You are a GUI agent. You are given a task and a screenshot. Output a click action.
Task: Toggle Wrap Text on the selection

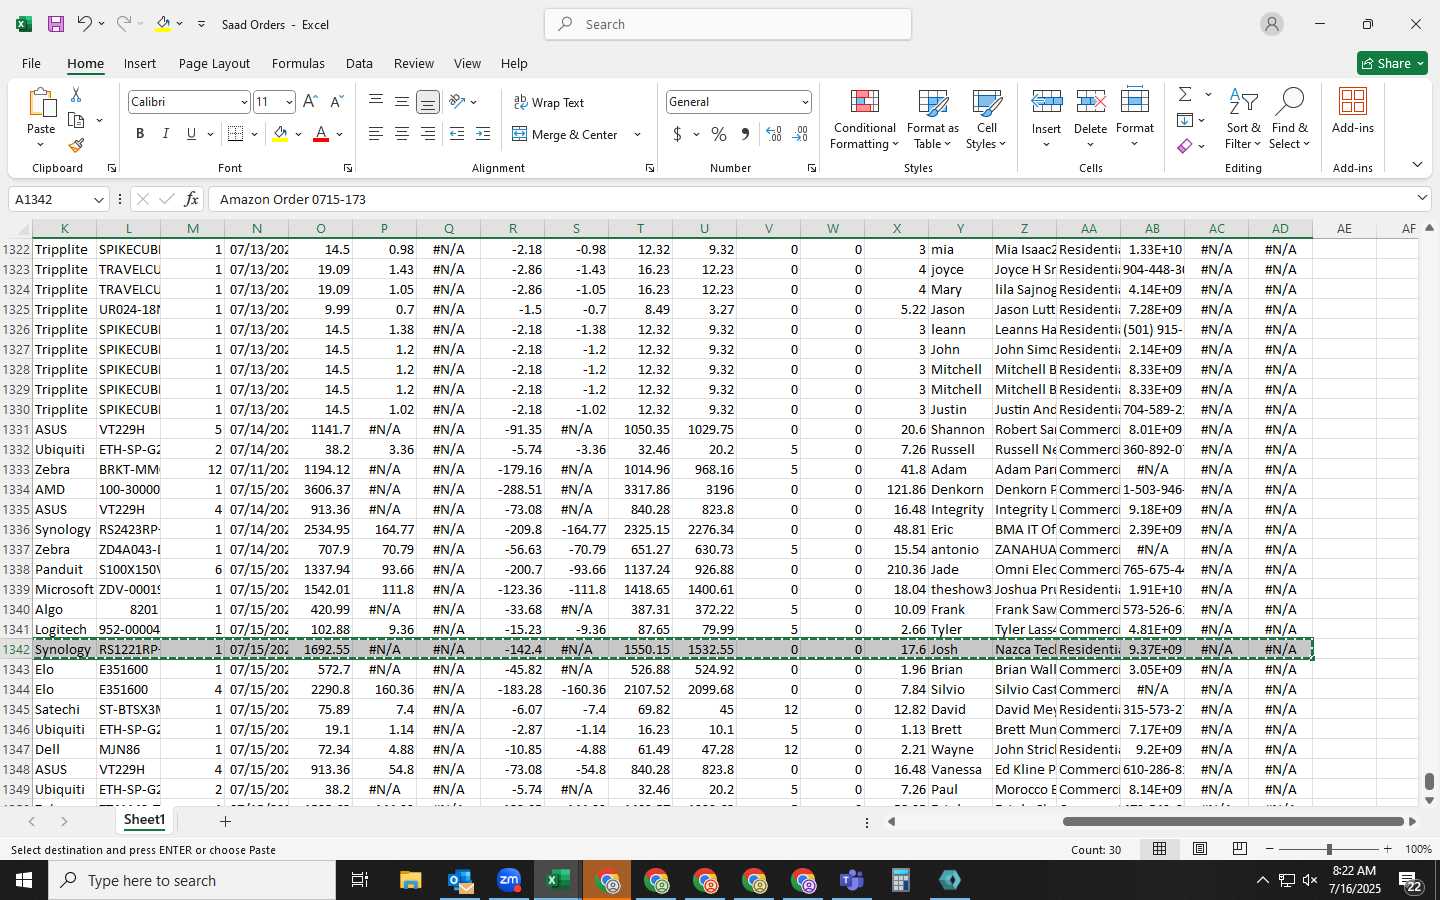click(549, 102)
